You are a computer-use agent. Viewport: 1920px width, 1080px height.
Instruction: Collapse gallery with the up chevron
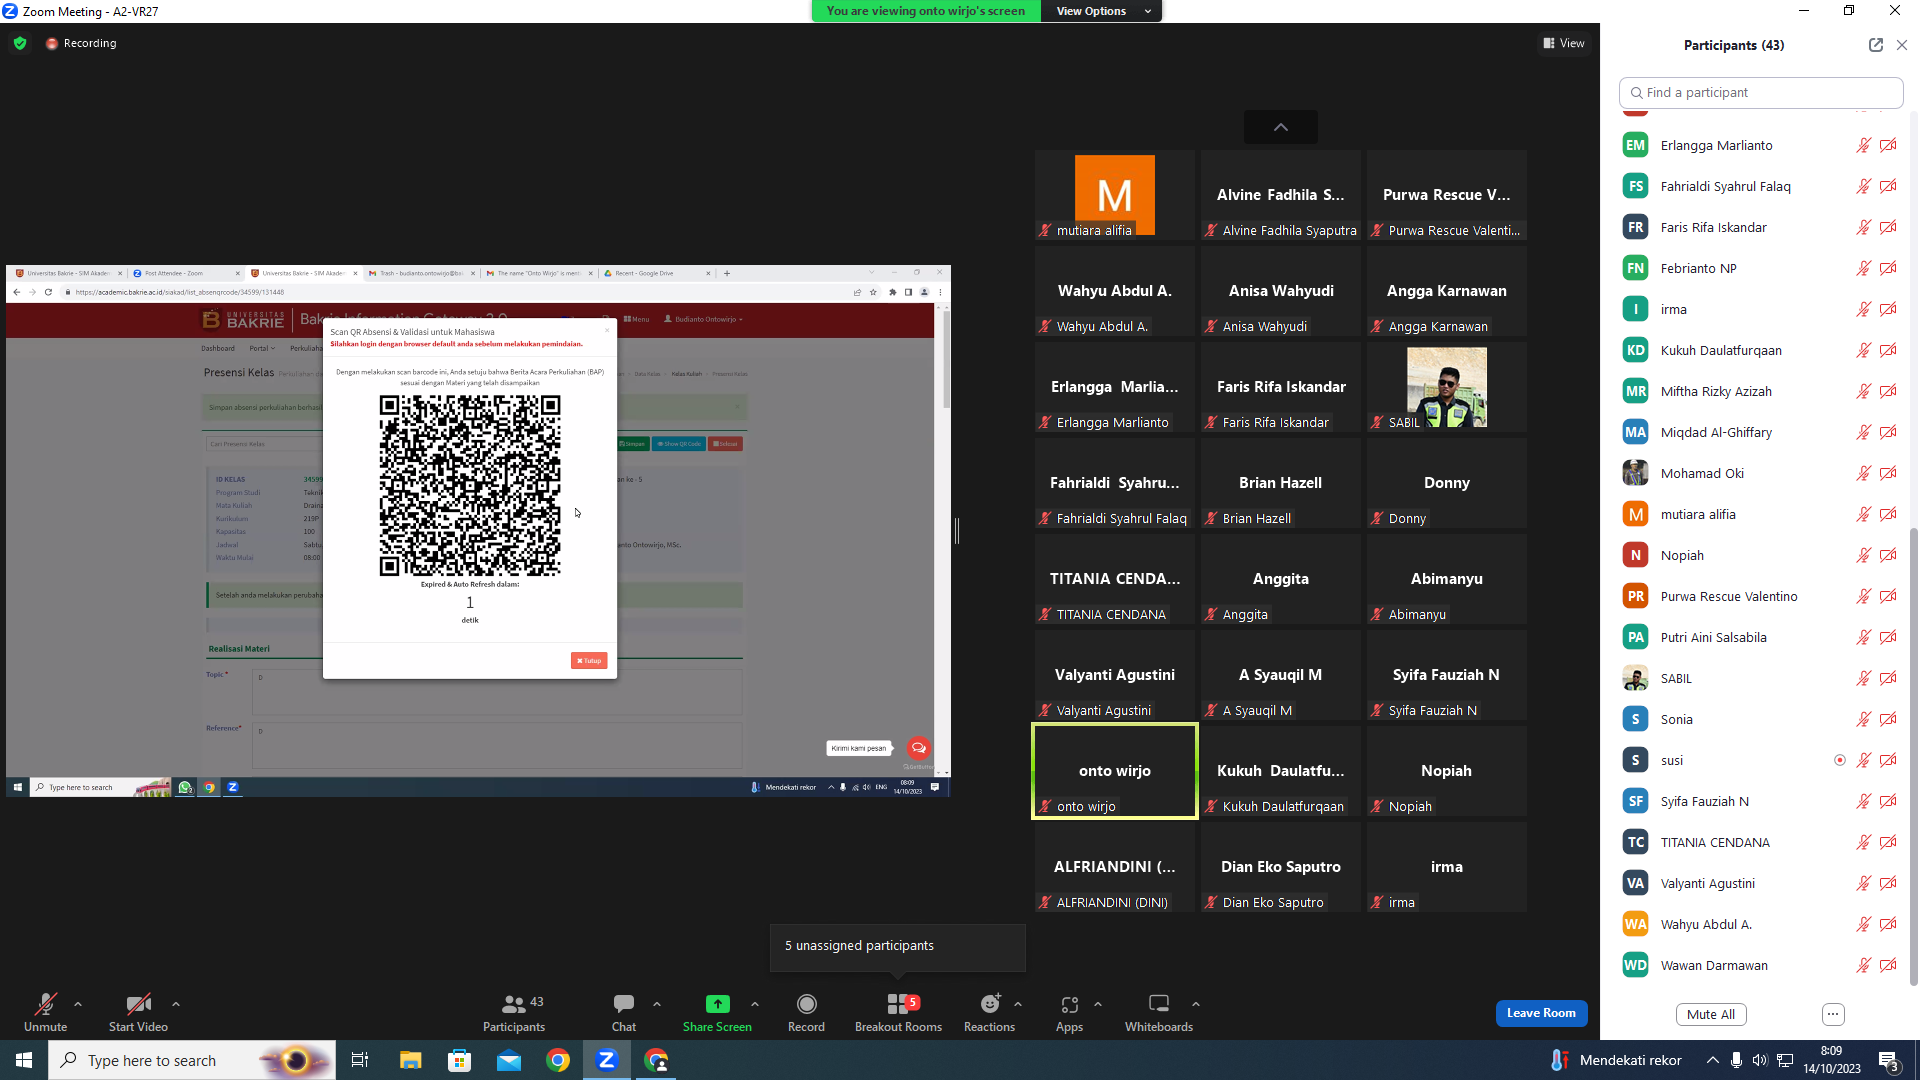click(1280, 127)
